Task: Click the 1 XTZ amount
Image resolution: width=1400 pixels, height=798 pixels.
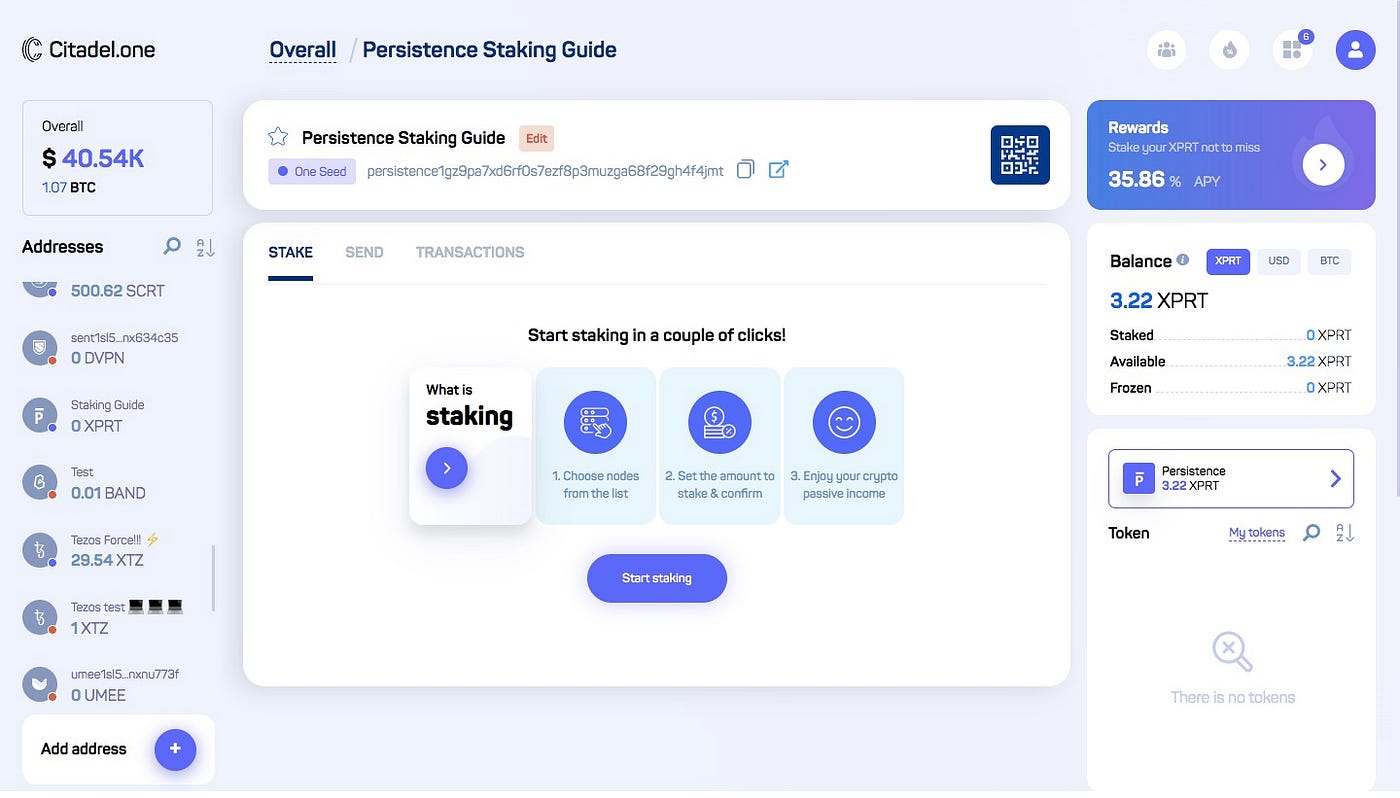Action: 89,628
